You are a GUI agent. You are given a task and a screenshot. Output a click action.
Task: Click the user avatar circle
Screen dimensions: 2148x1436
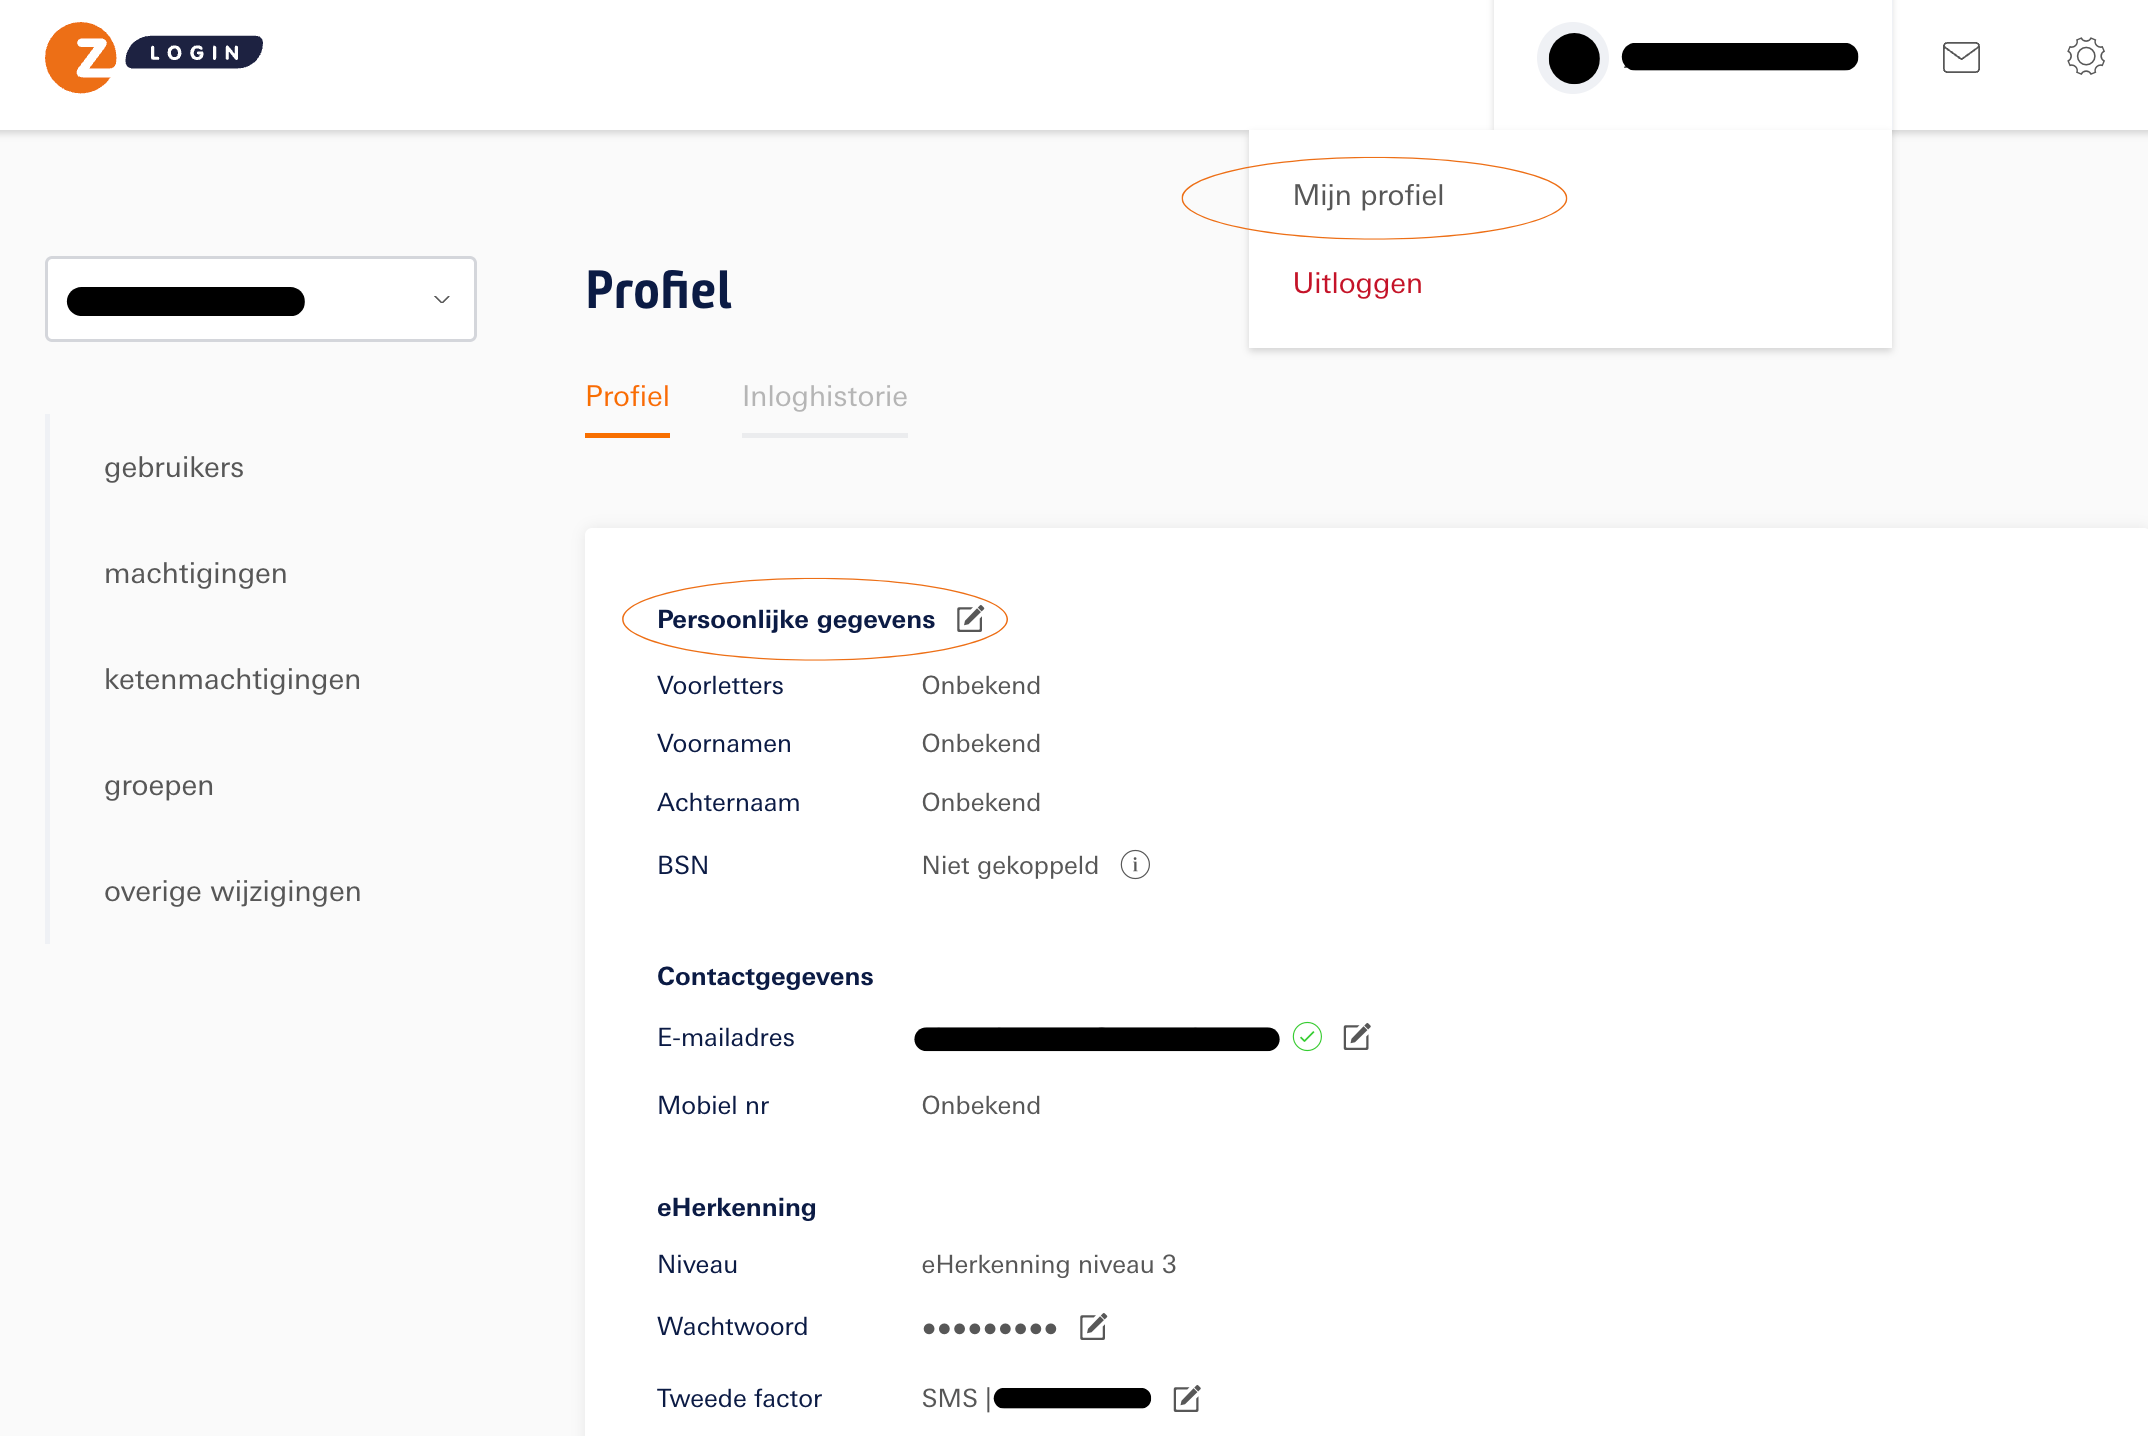point(1573,58)
